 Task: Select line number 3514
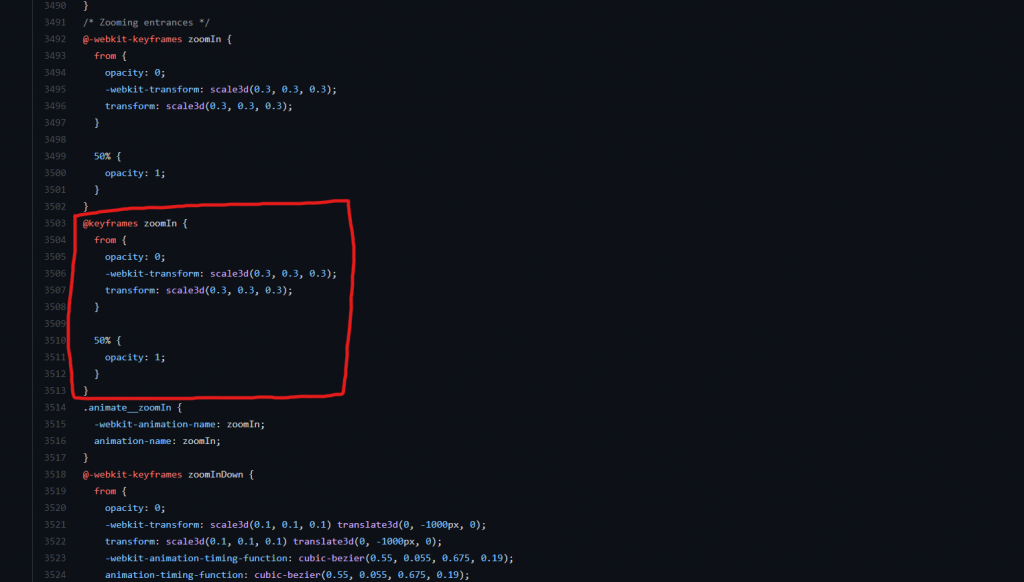56,407
